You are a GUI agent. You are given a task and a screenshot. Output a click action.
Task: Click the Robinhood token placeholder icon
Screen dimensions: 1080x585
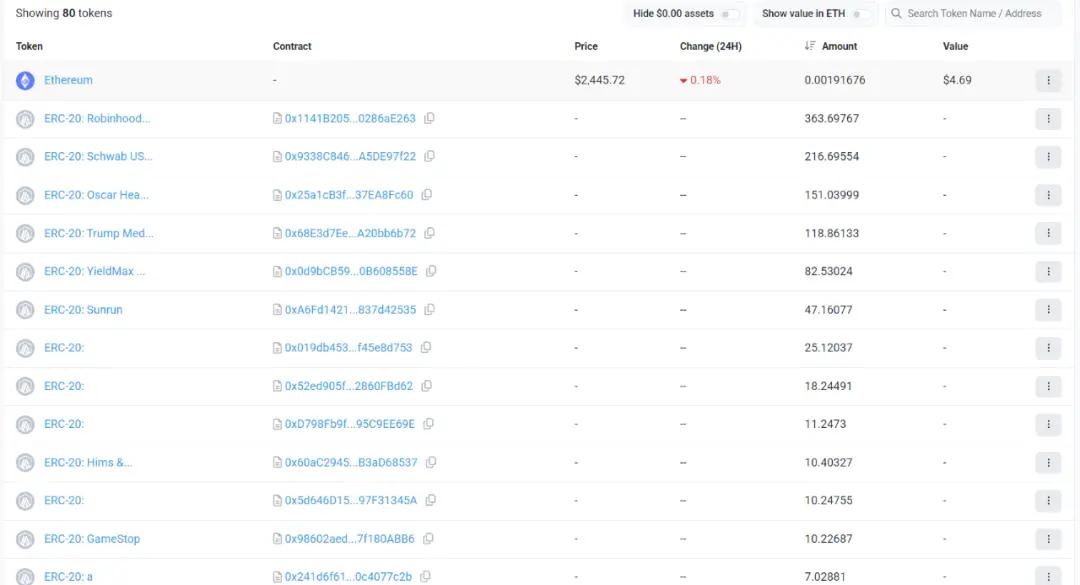25,119
